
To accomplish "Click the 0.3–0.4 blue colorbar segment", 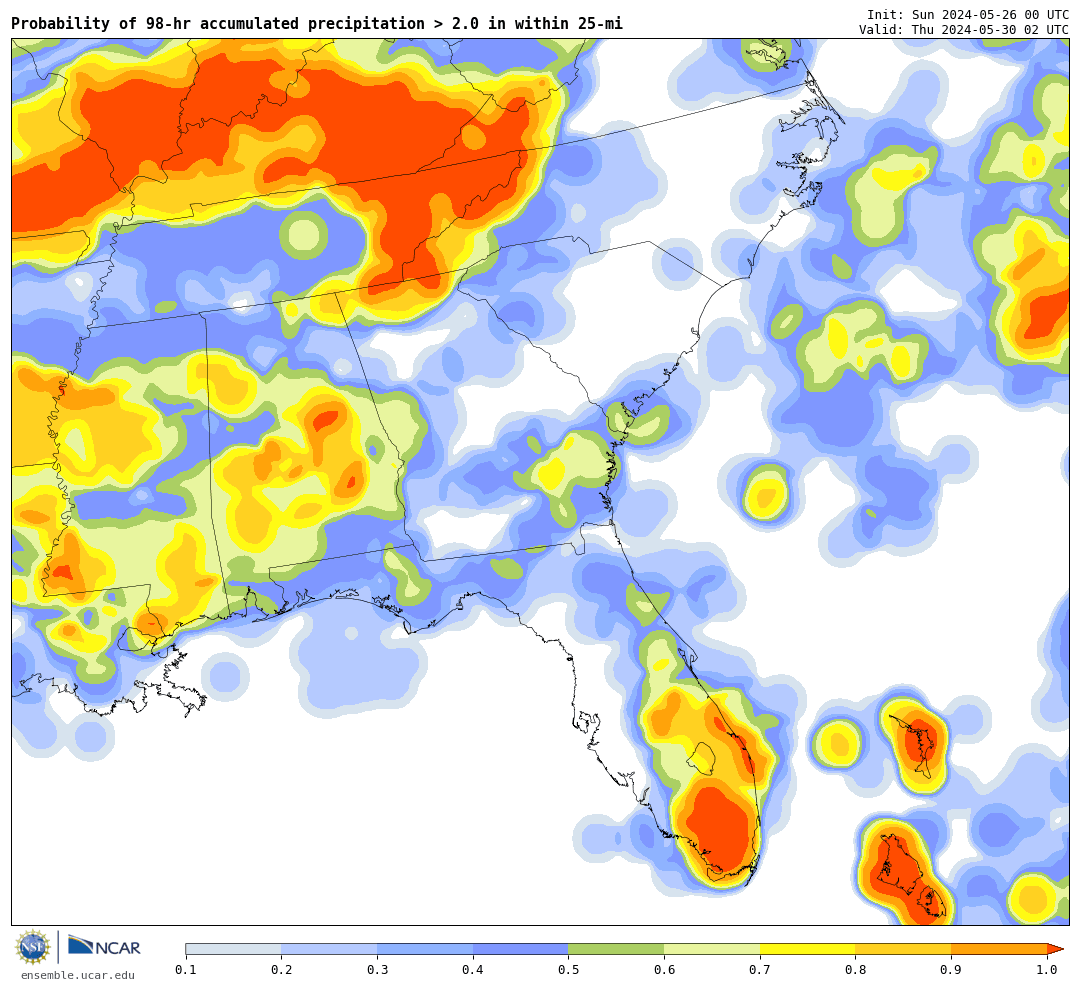I will pos(425,949).
